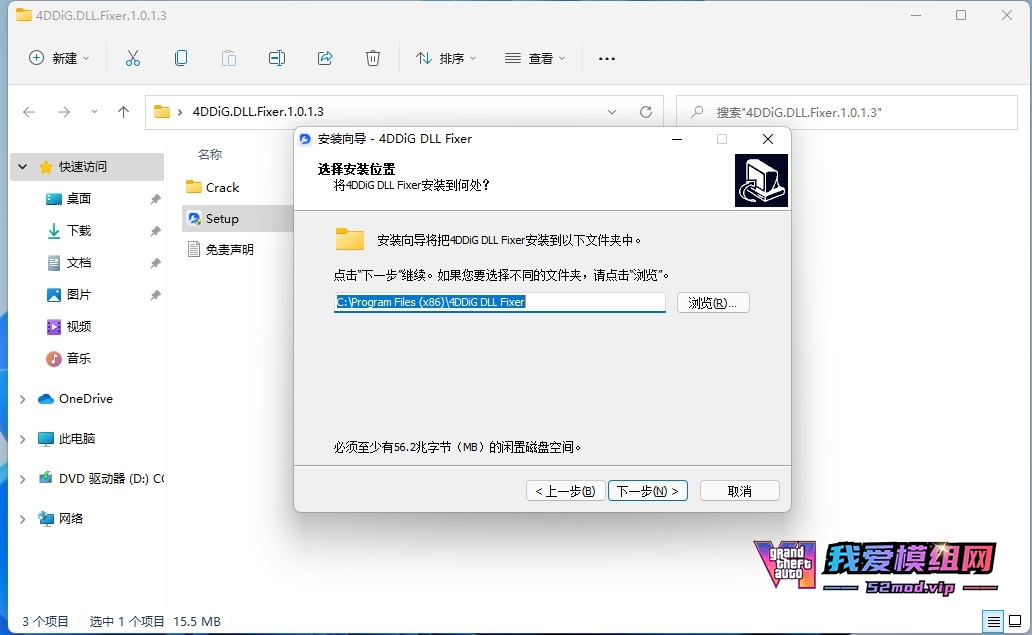Go back with the Explorer back arrow
Screen dimensions: 1032x635
point(29,112)
